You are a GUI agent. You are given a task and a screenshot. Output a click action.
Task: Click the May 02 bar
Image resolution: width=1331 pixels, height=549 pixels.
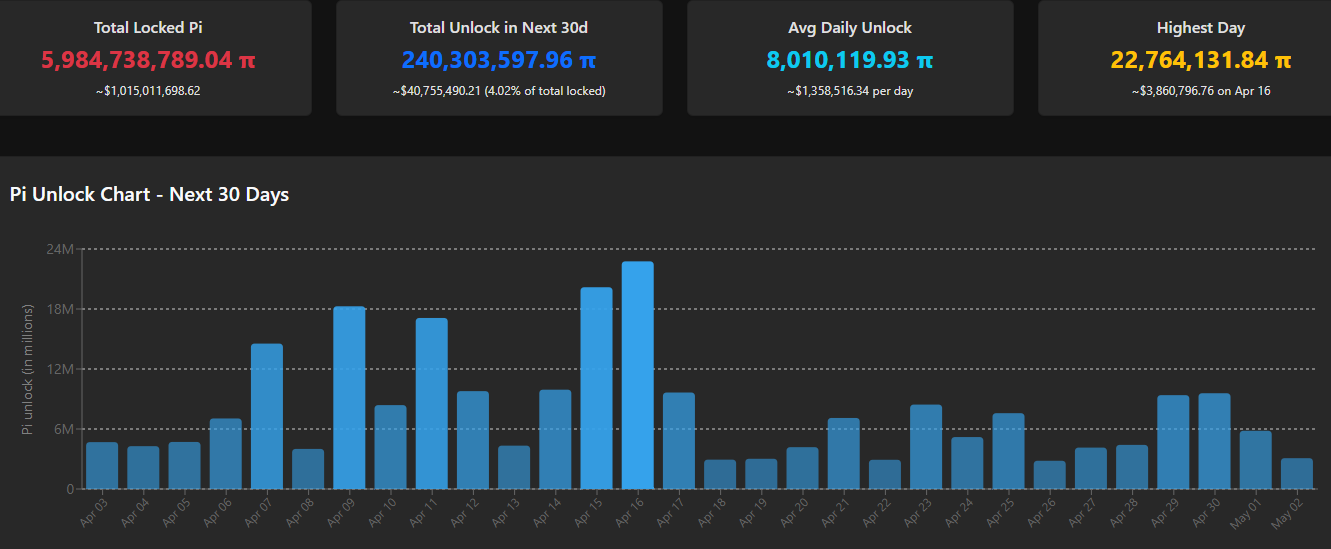1296,473
